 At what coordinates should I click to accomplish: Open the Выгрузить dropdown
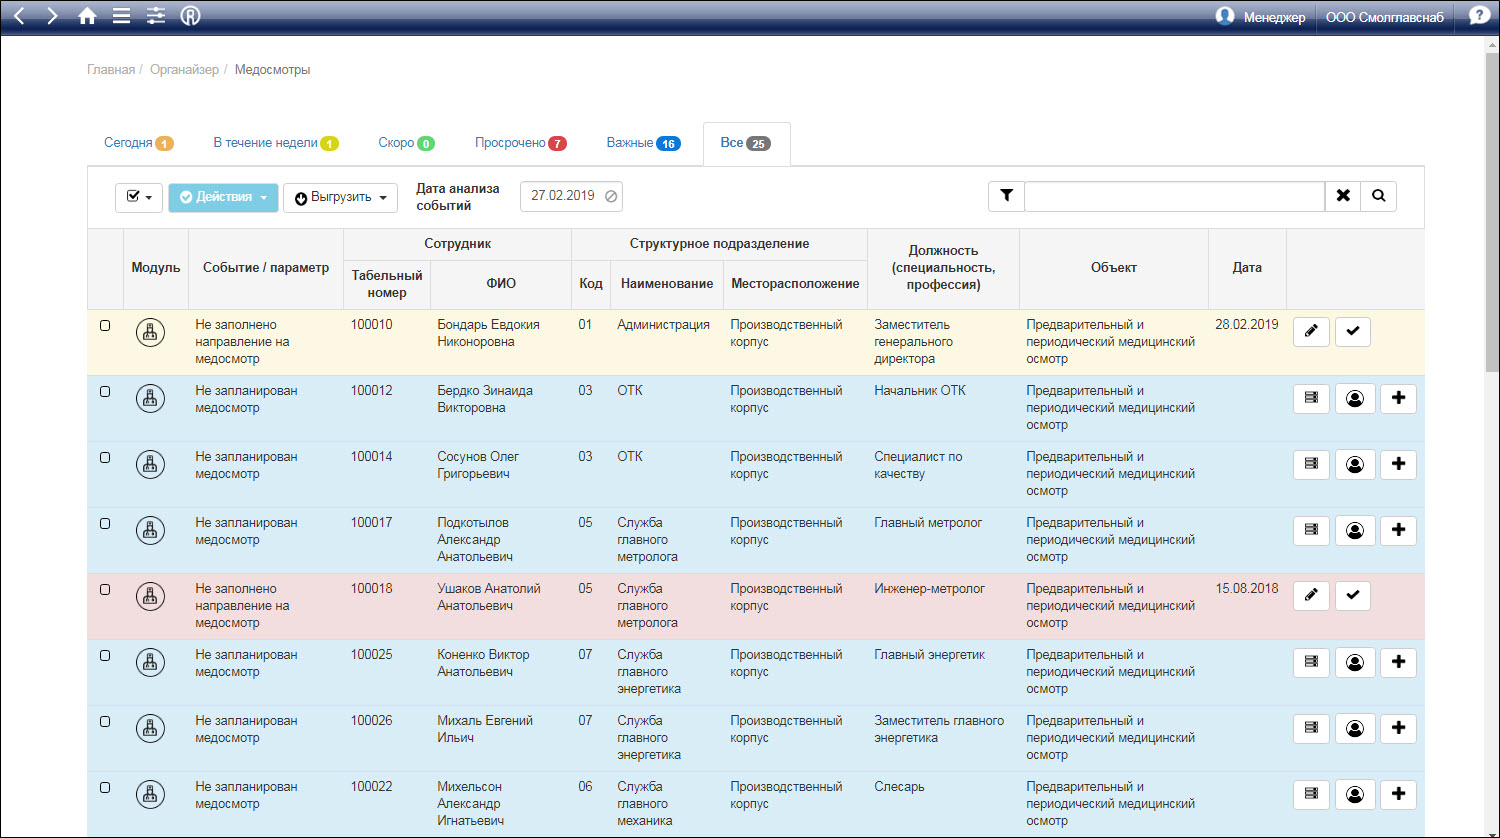pyautogui.click(x=340, y=197)
